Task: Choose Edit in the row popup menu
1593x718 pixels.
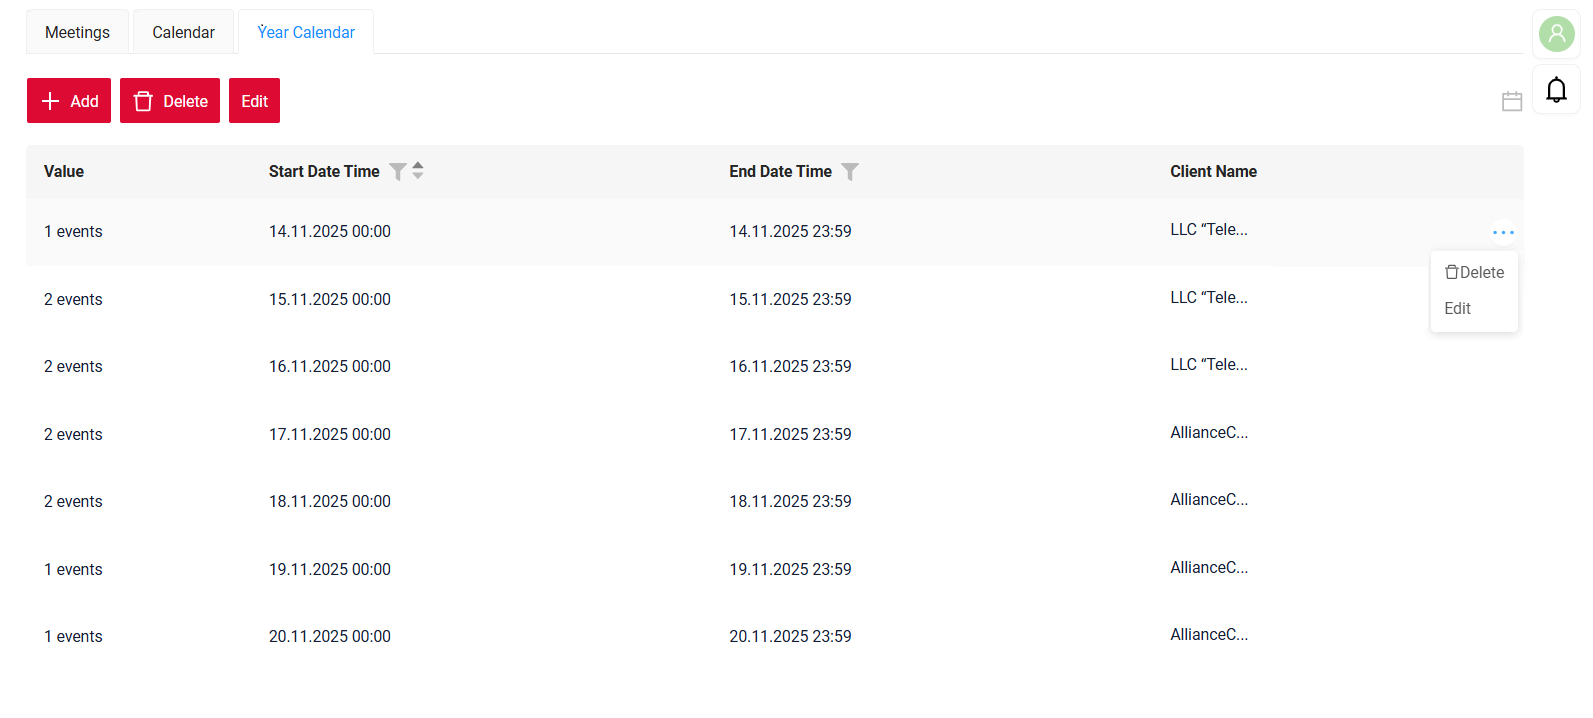Action: [1458, 308]
